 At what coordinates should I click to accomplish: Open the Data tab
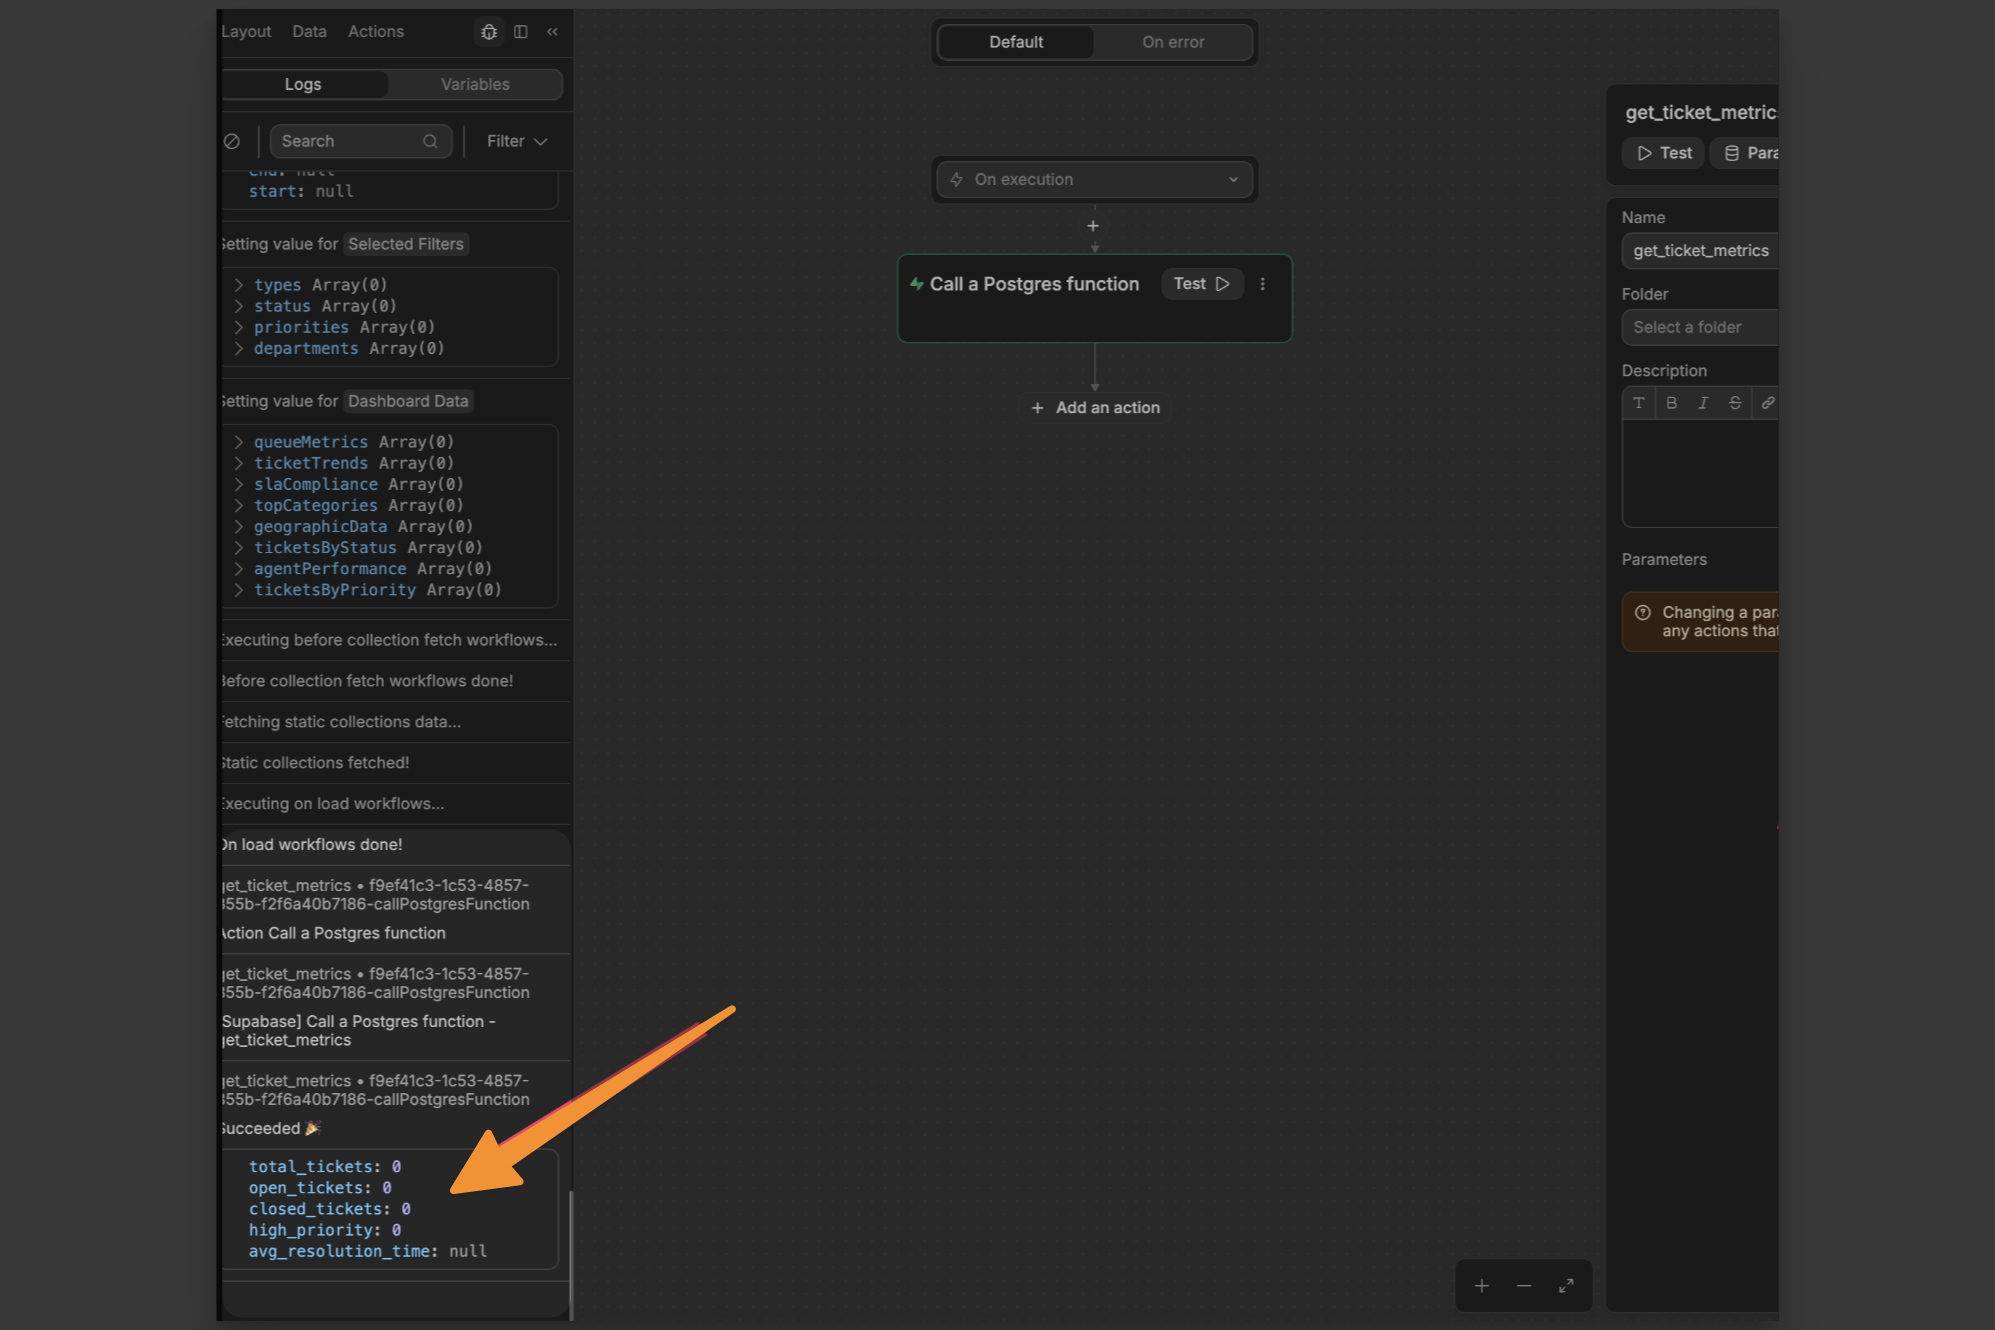point(309,32)
